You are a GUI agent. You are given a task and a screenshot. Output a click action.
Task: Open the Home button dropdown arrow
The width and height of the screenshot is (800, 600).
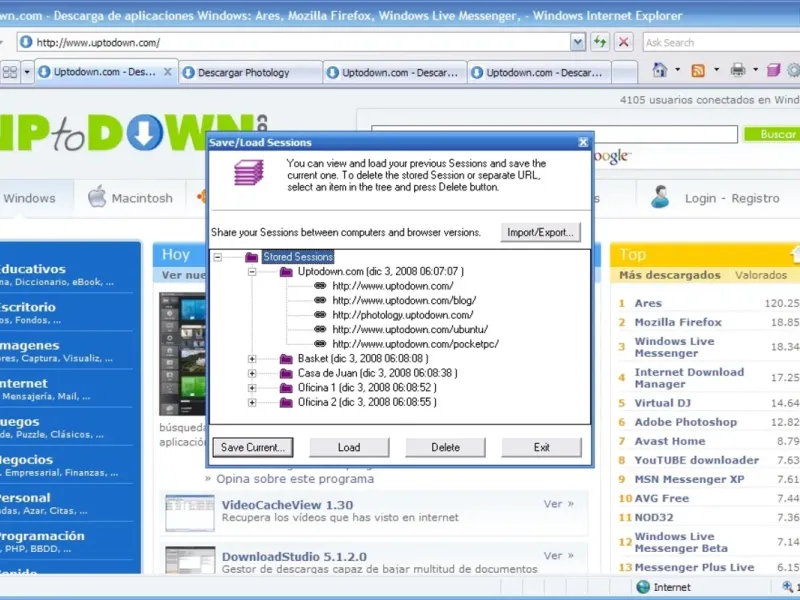pyautogui.click(x=678, y=69)
